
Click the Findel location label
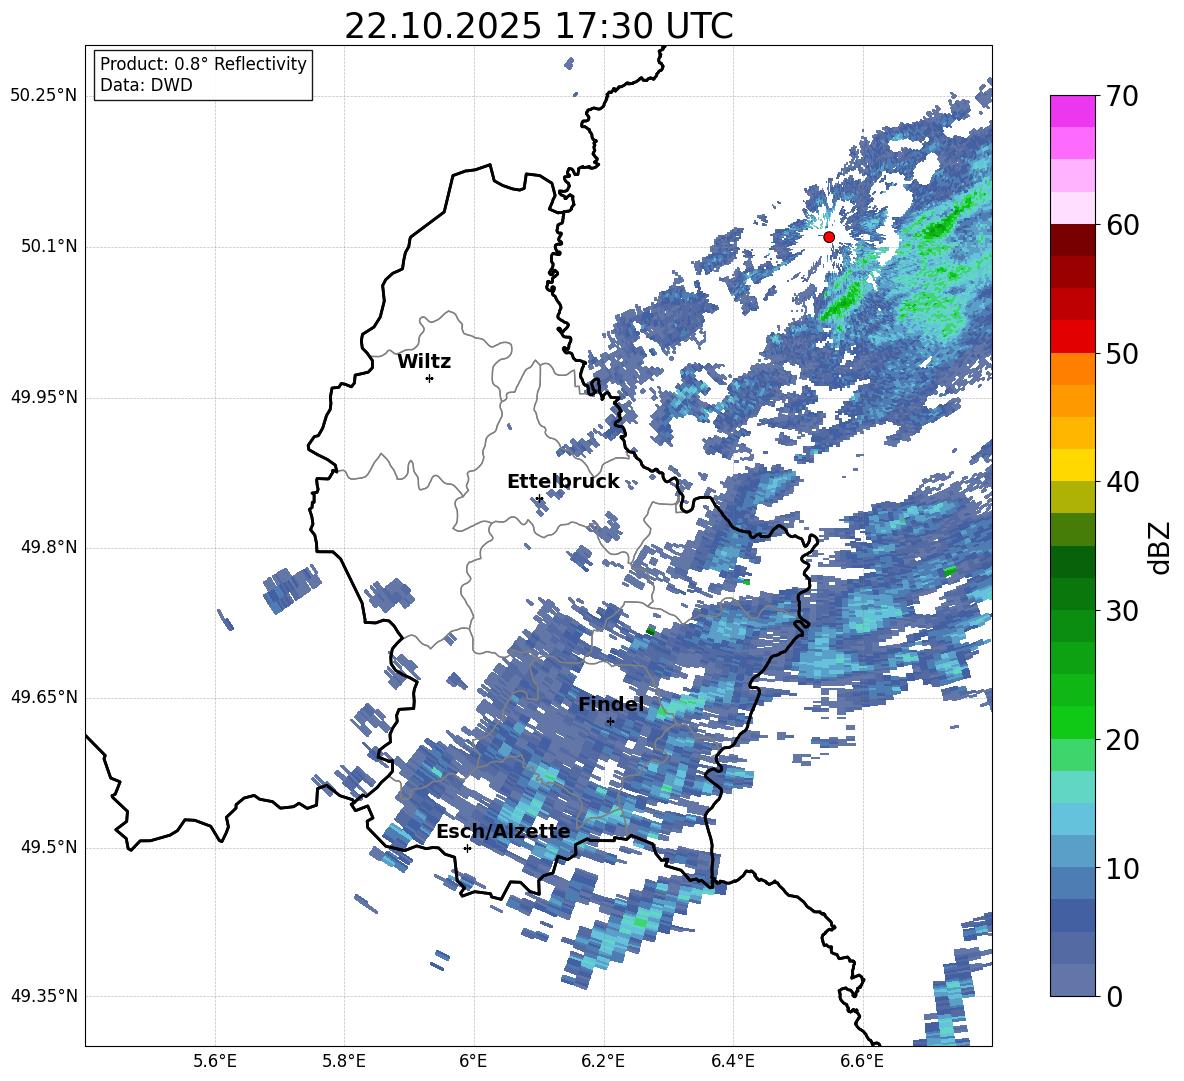[x=611, y=705]
